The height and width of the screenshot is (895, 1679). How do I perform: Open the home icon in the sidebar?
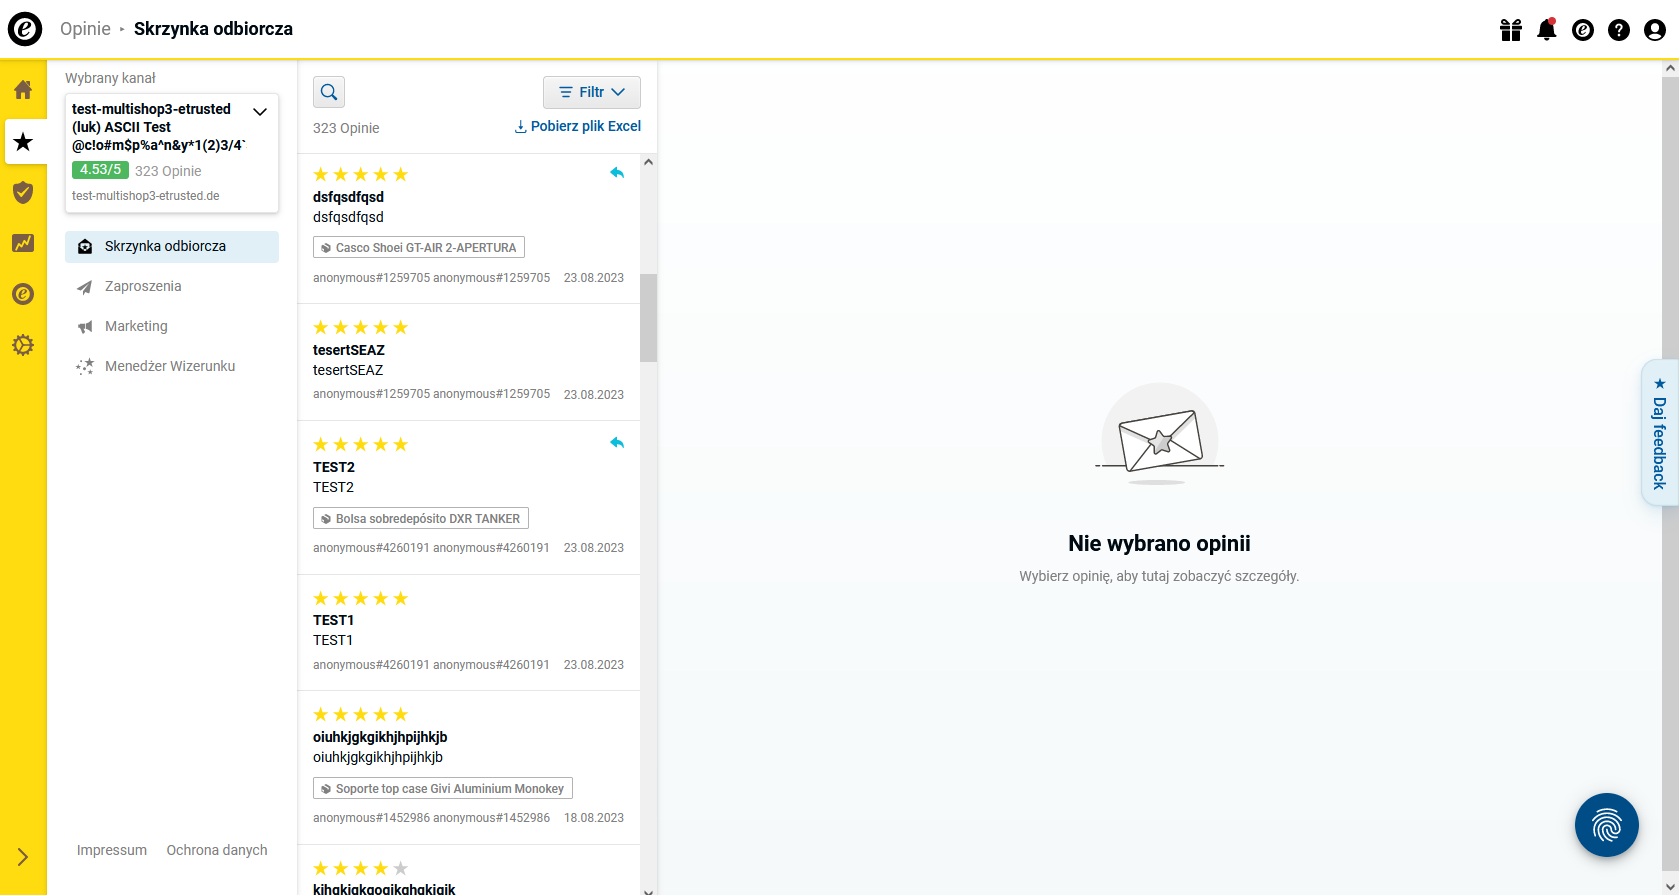pos(23,90)
